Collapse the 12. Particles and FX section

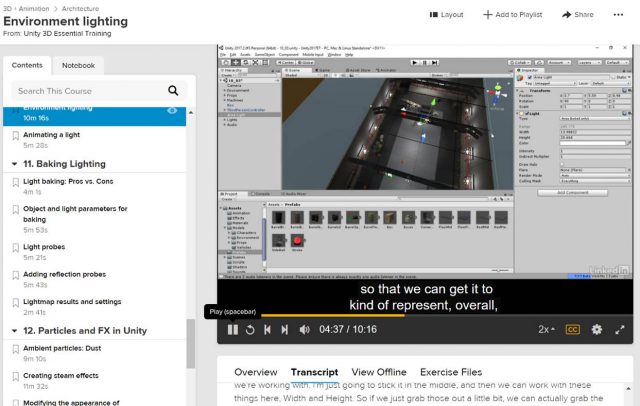(x=14, y=331)
